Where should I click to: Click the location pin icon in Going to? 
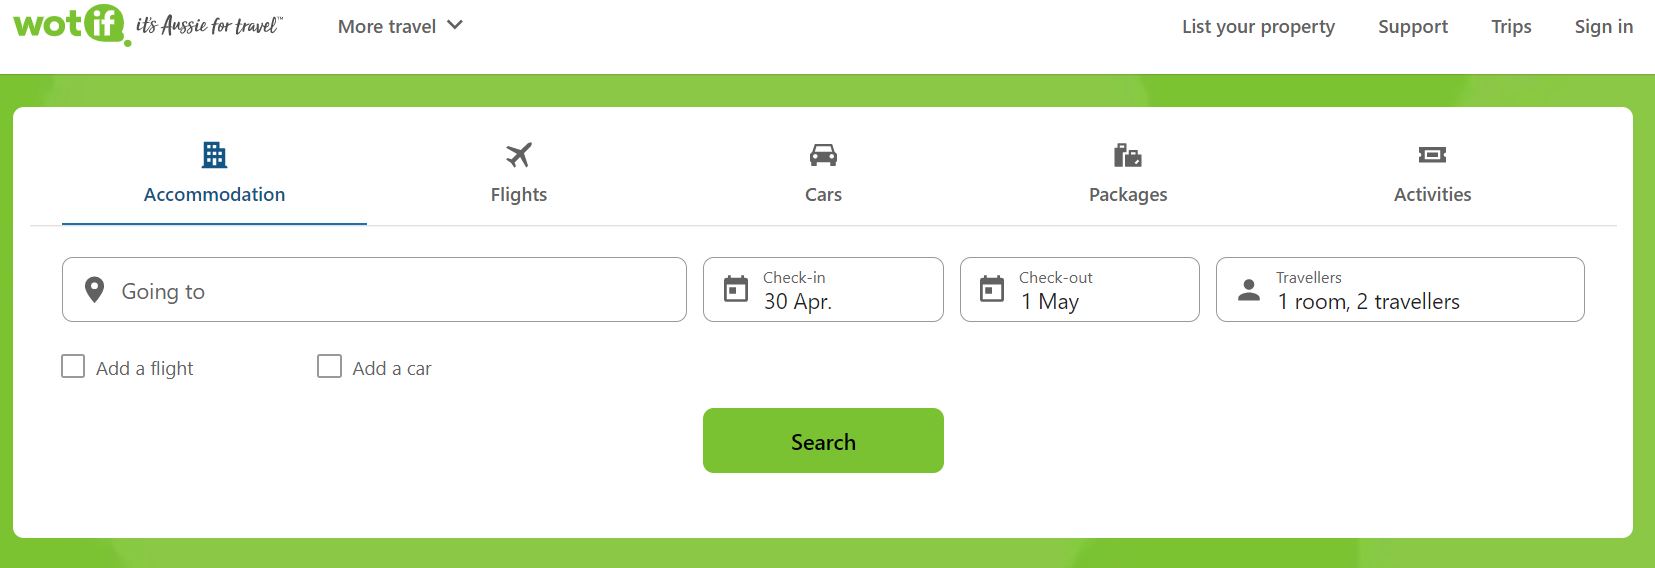pyautogui.click(x=95, y=290)
